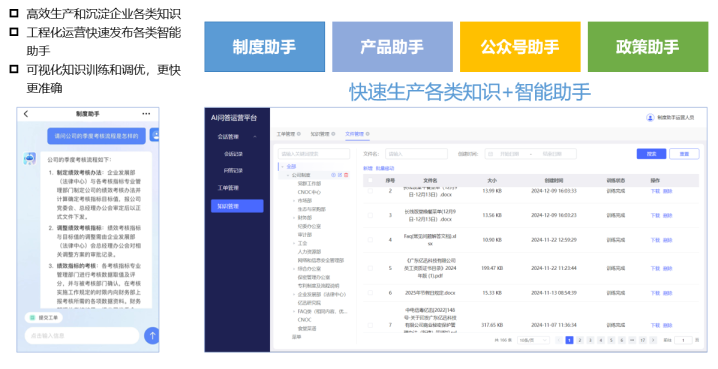The height and width of the screenshot is (369, 718).
Task: Add subfolder using plus icon beside 公司制度
Action: pos(333,175)
